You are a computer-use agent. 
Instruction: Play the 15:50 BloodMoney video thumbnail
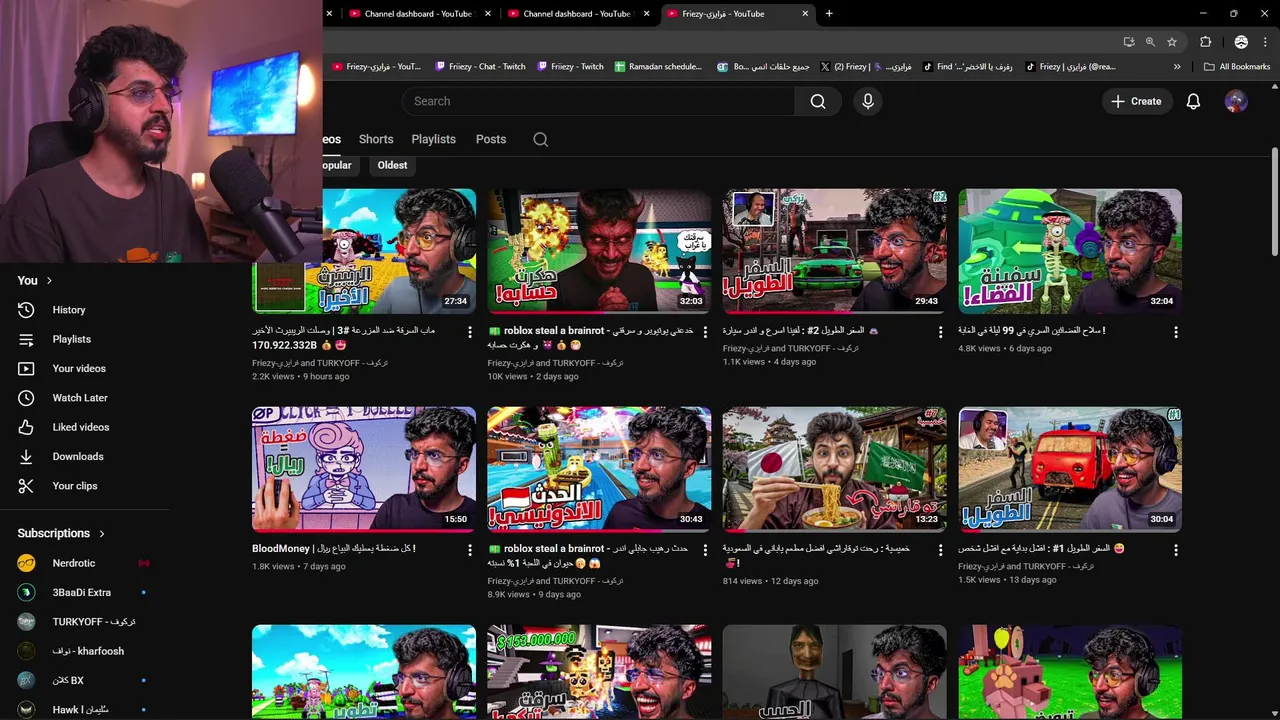tap(364, 469)
